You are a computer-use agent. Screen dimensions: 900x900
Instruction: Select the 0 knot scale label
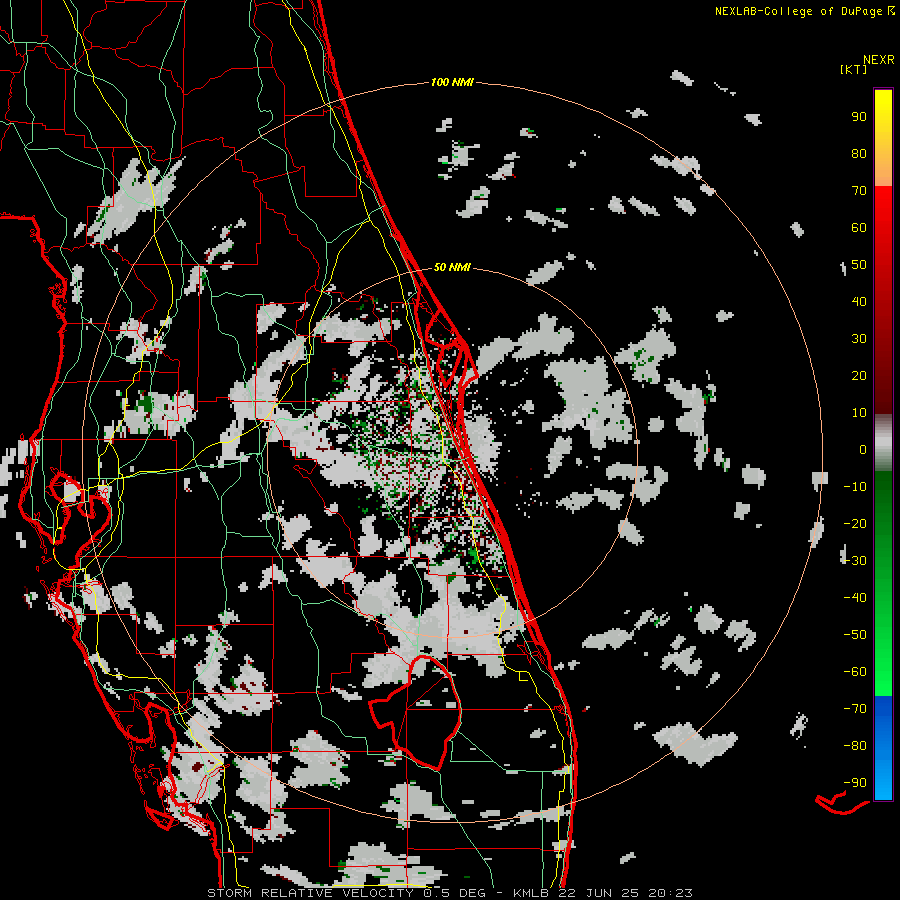point(863,449)
